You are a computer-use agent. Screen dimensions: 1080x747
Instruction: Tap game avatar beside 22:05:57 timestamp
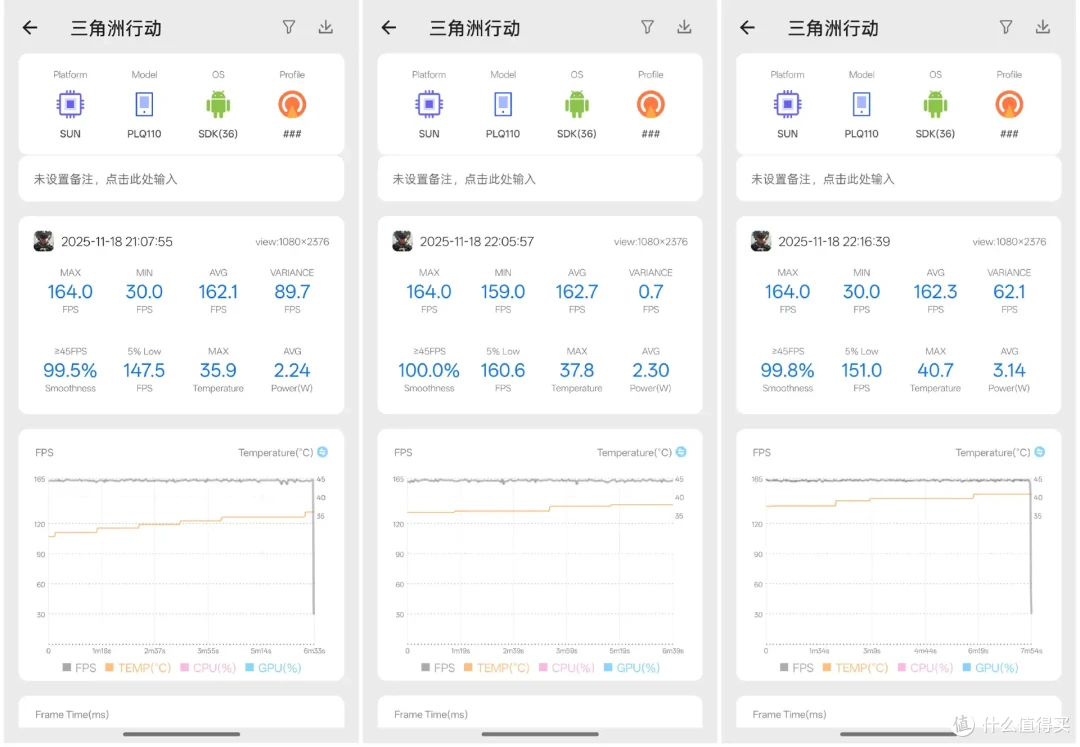pos(402,241)
